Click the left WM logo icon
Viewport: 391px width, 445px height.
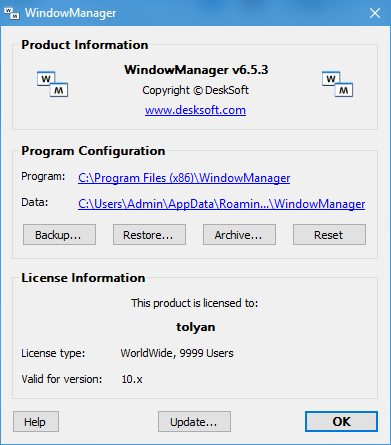[x=52, y=84]
